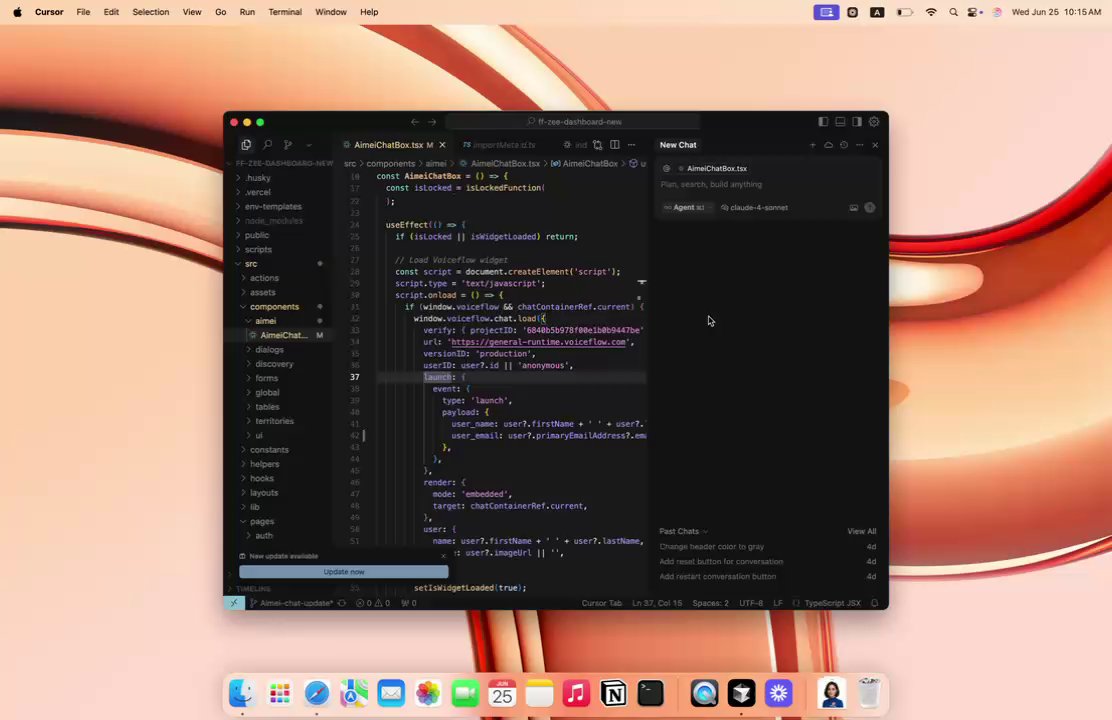Attach an image to chat
Image resolution: width=1112 pixels, height=720 pixels.
[x=854, y=208]
